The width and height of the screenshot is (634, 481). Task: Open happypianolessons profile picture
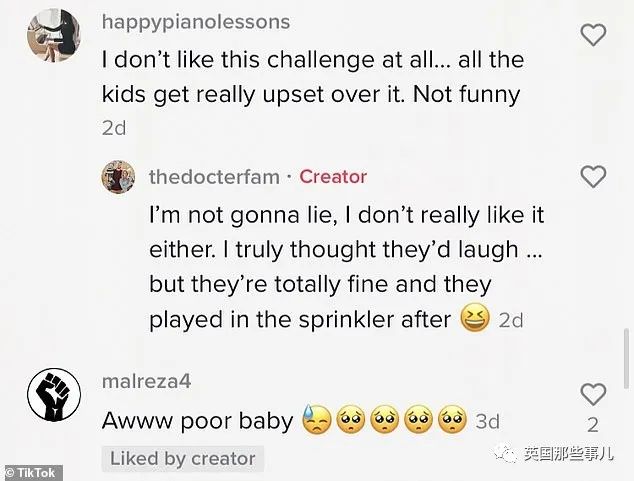(54, 35)
